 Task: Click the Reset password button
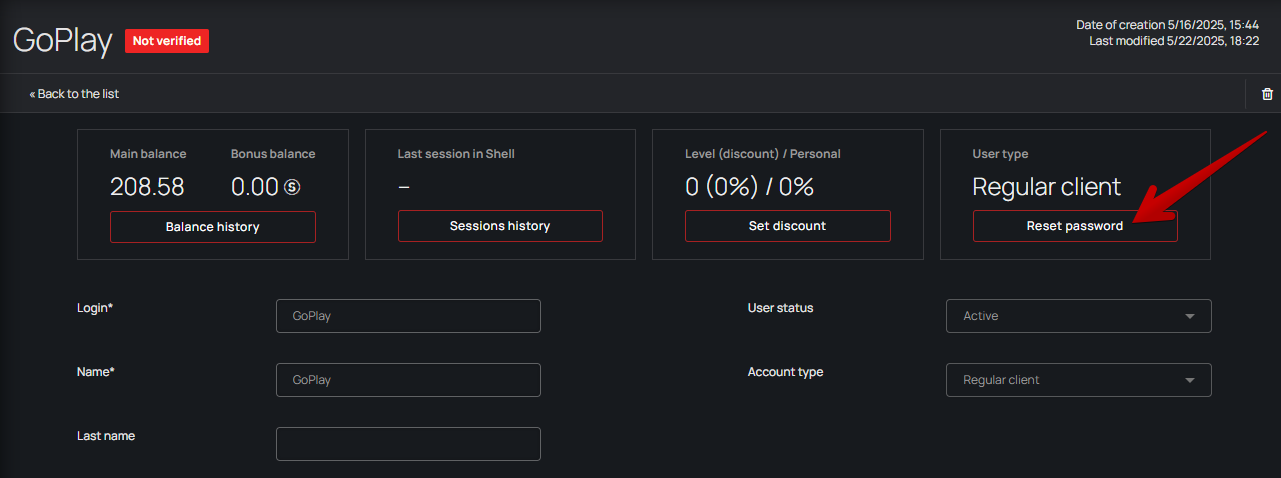[x=1074, y=226]
